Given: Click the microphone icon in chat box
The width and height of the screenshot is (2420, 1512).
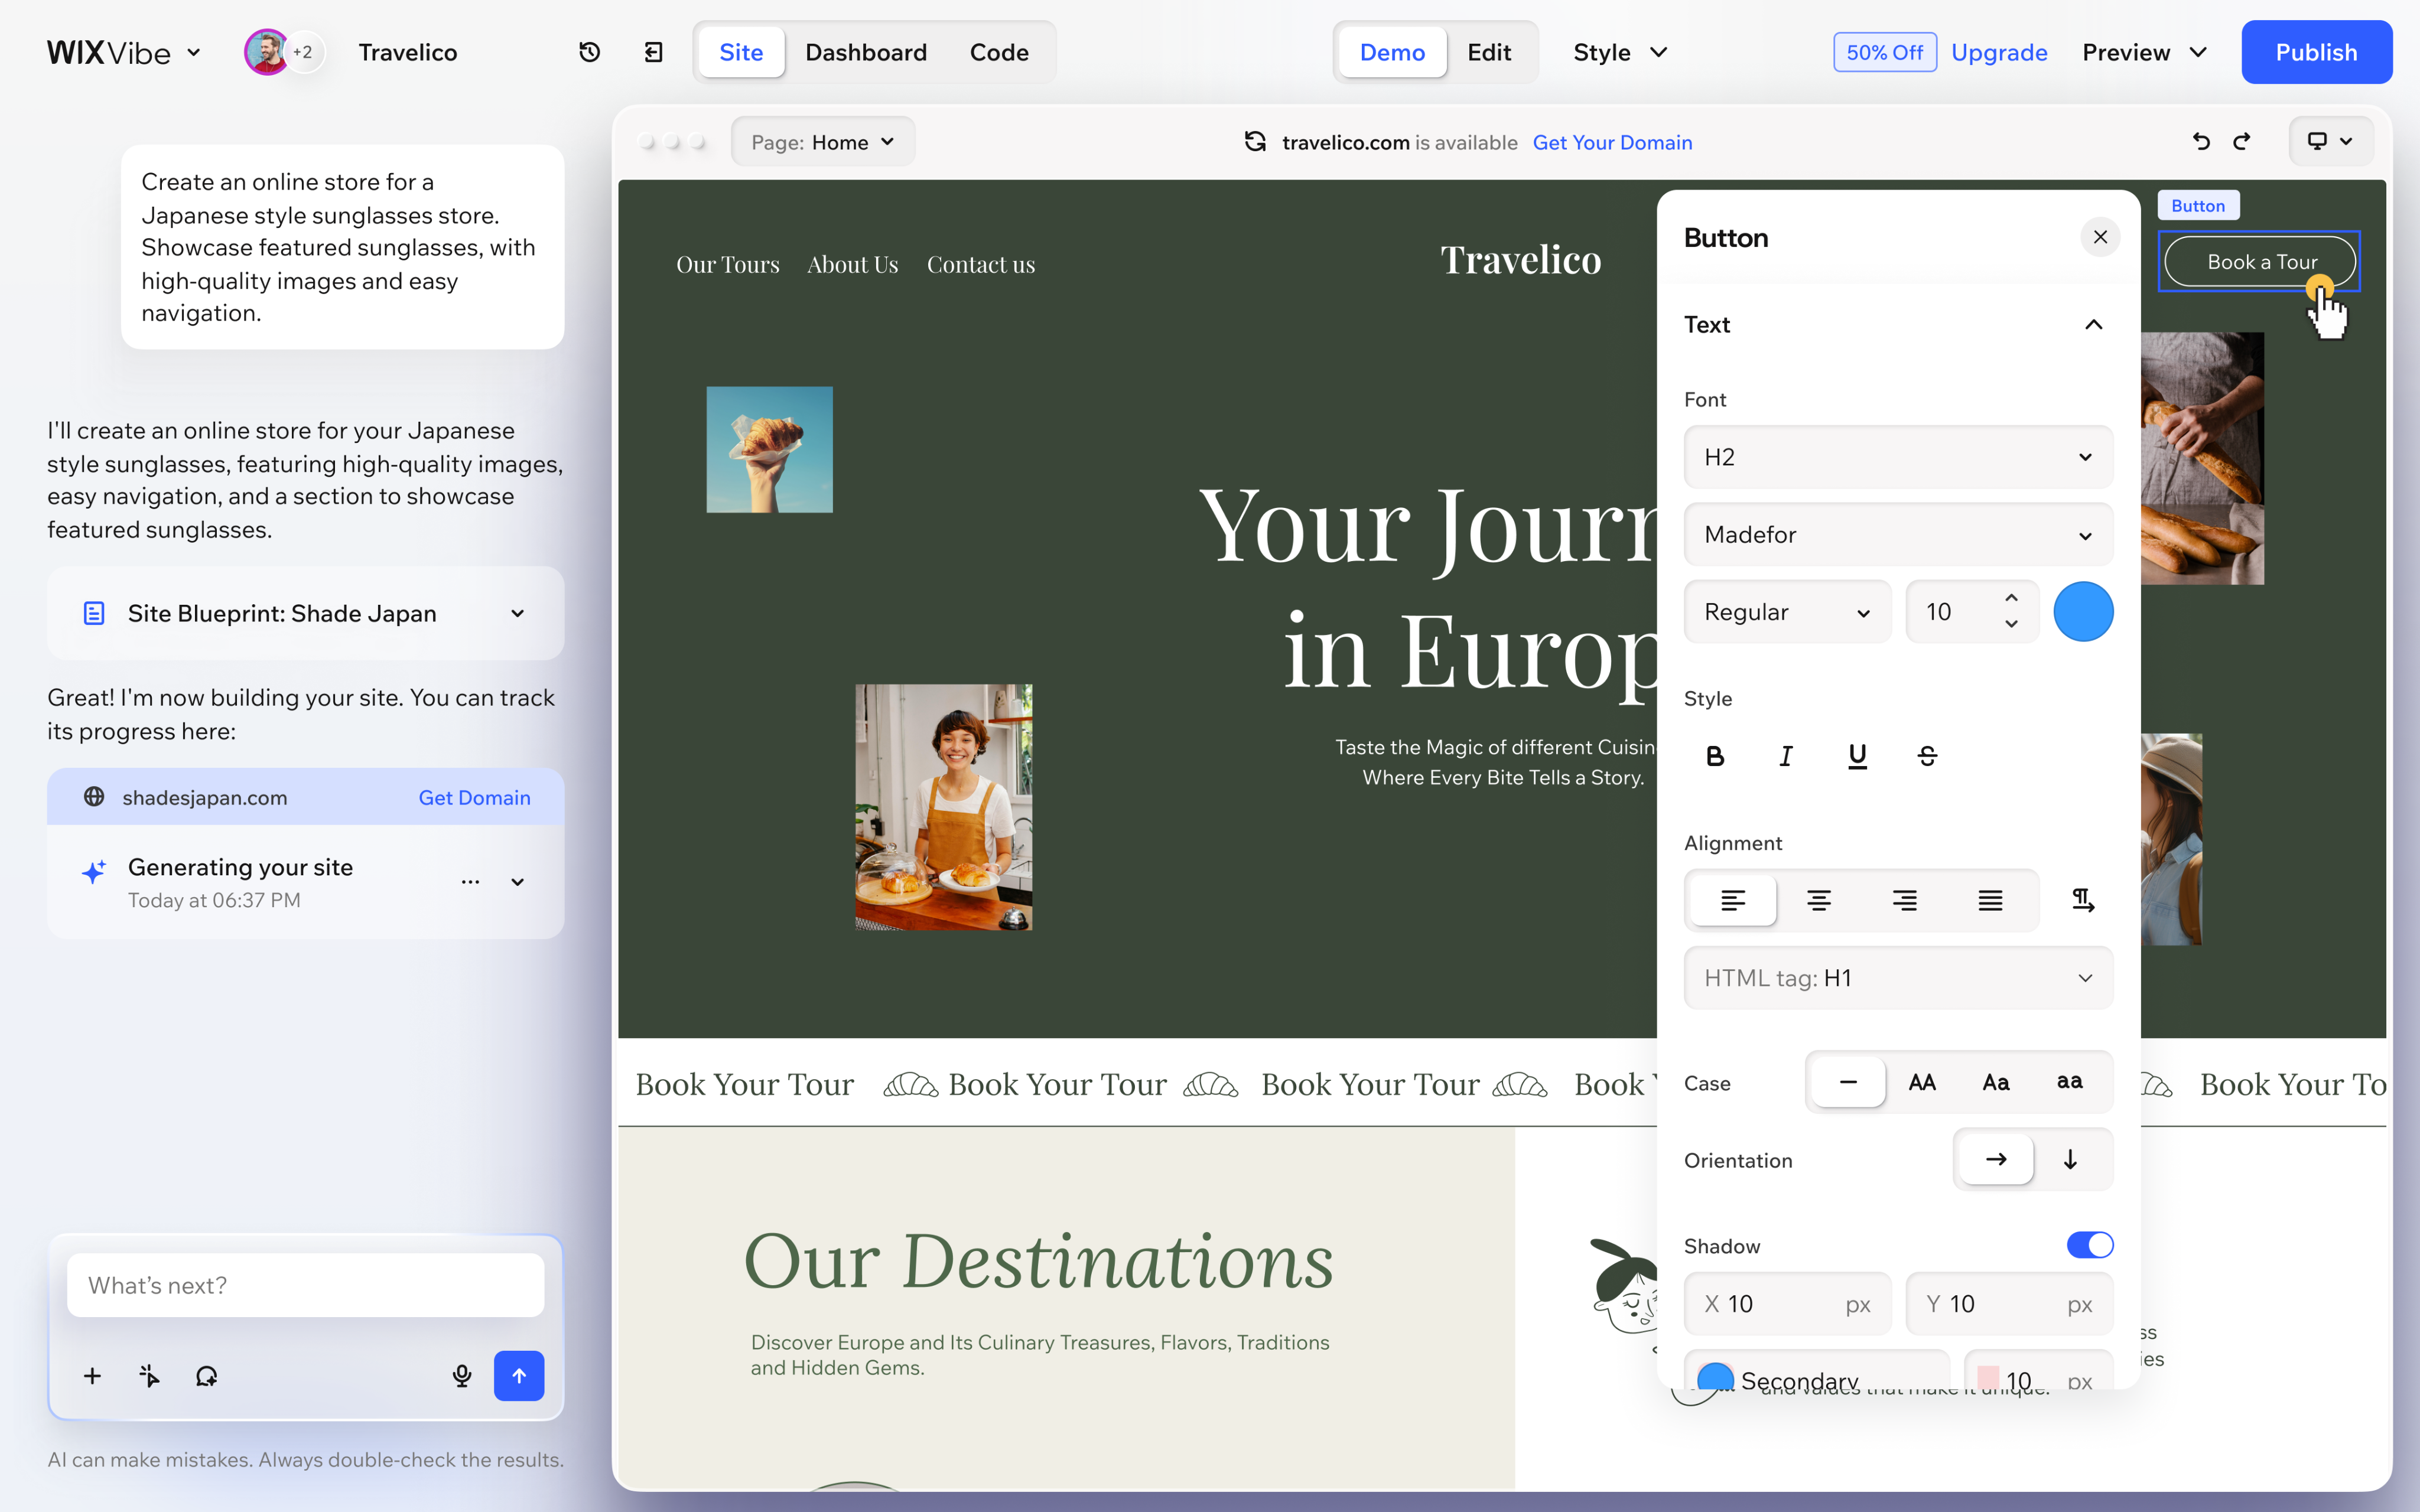Looking at the screenshot, I should pyautogui.click(x=462, y=1376).
